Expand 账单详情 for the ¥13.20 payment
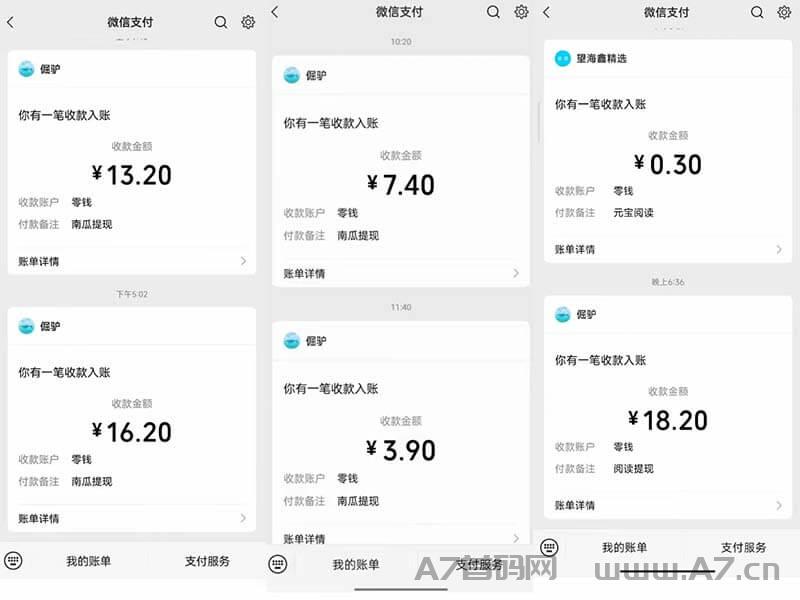This screenshot has width=800, height=600. coord(132,261)
